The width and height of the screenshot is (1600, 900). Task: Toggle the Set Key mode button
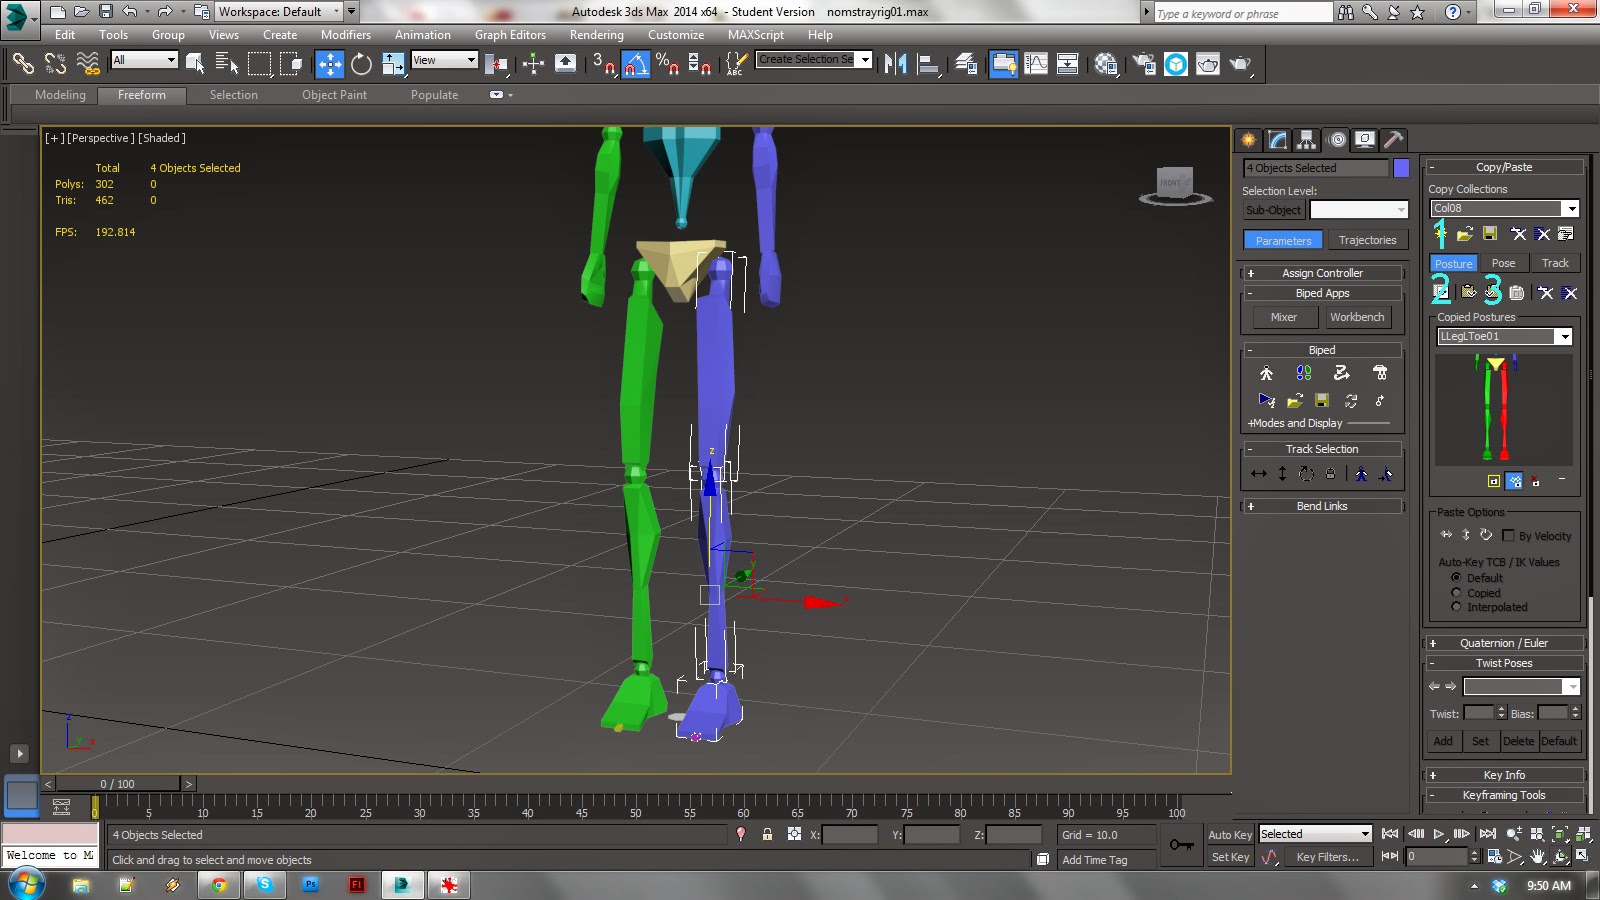pyautogui.click(x=1230, y=857)
